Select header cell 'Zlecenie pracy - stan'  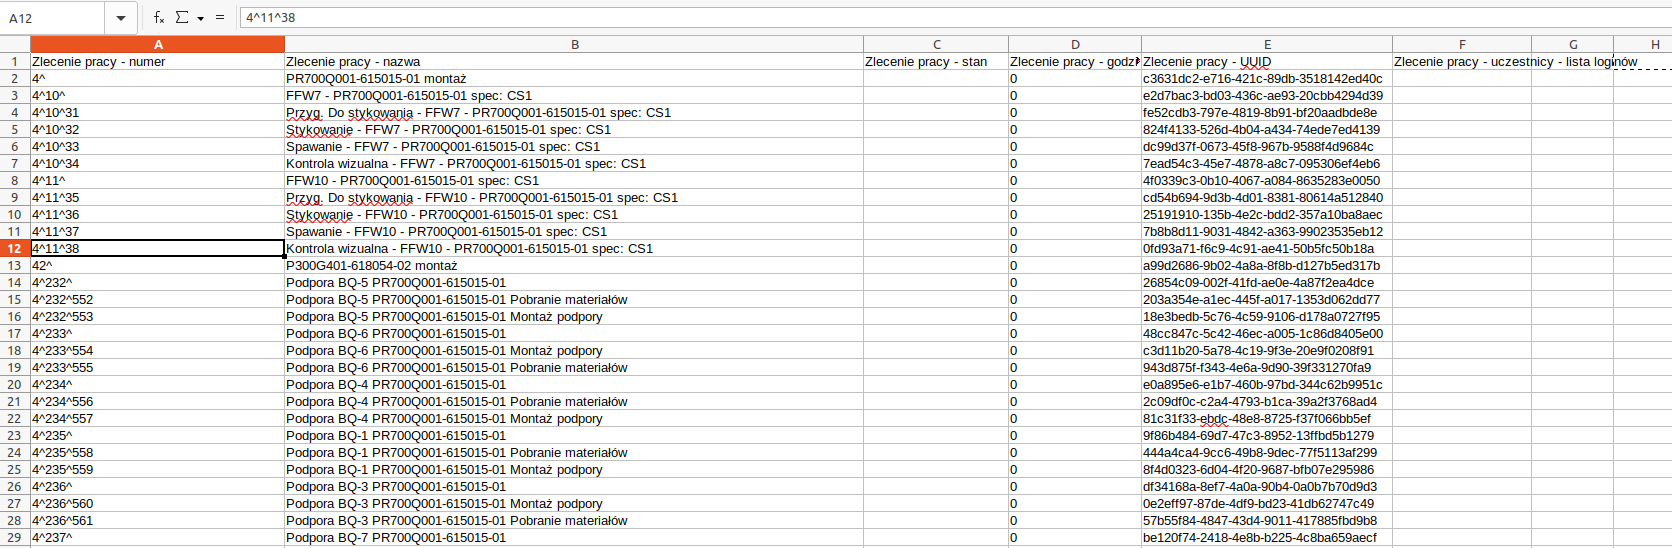coord(936,62)
